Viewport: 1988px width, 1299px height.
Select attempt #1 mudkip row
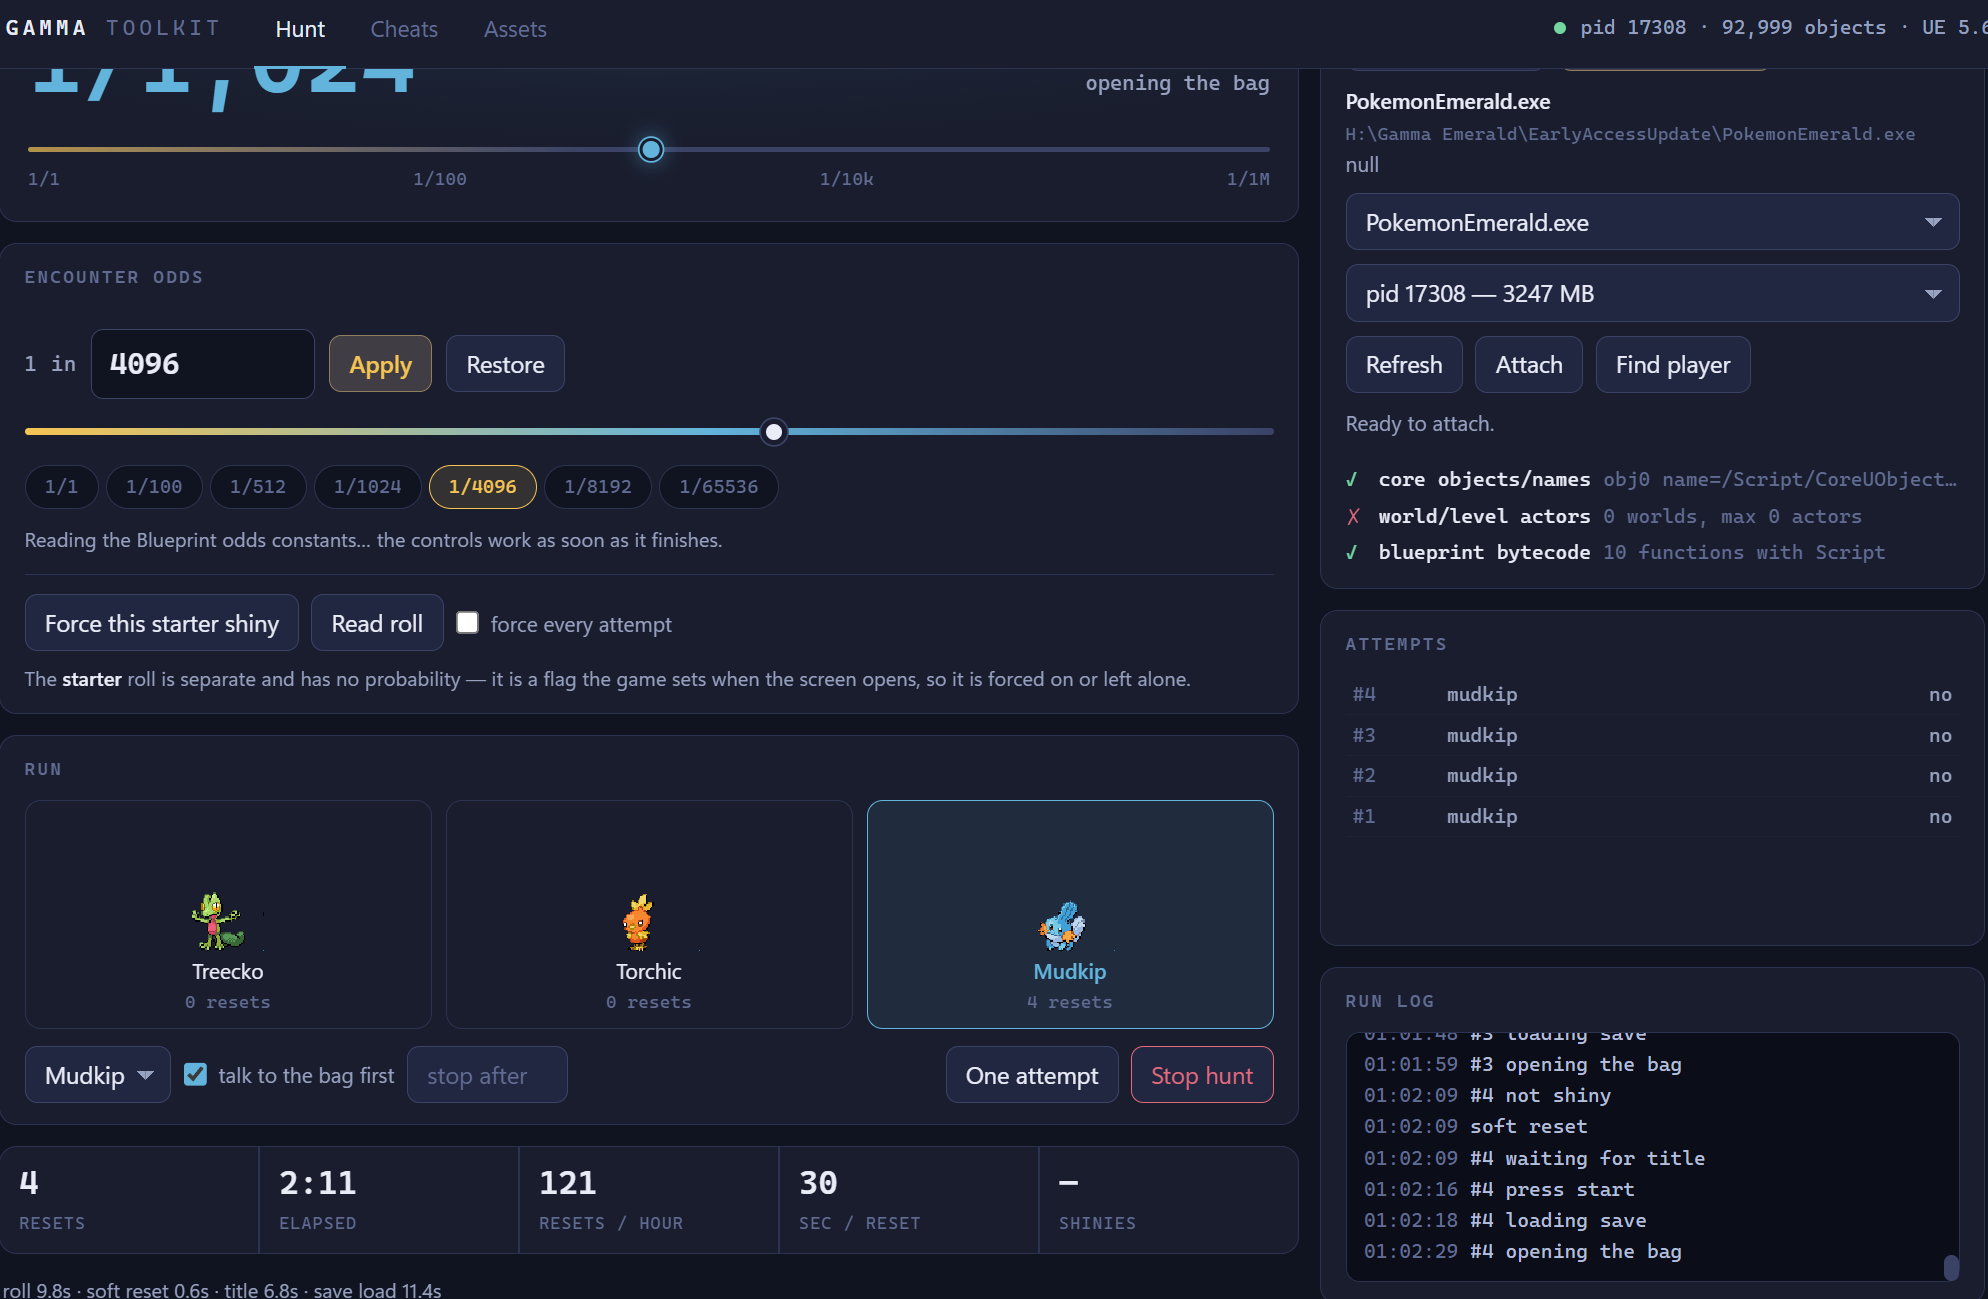(x=1652, y=816)
